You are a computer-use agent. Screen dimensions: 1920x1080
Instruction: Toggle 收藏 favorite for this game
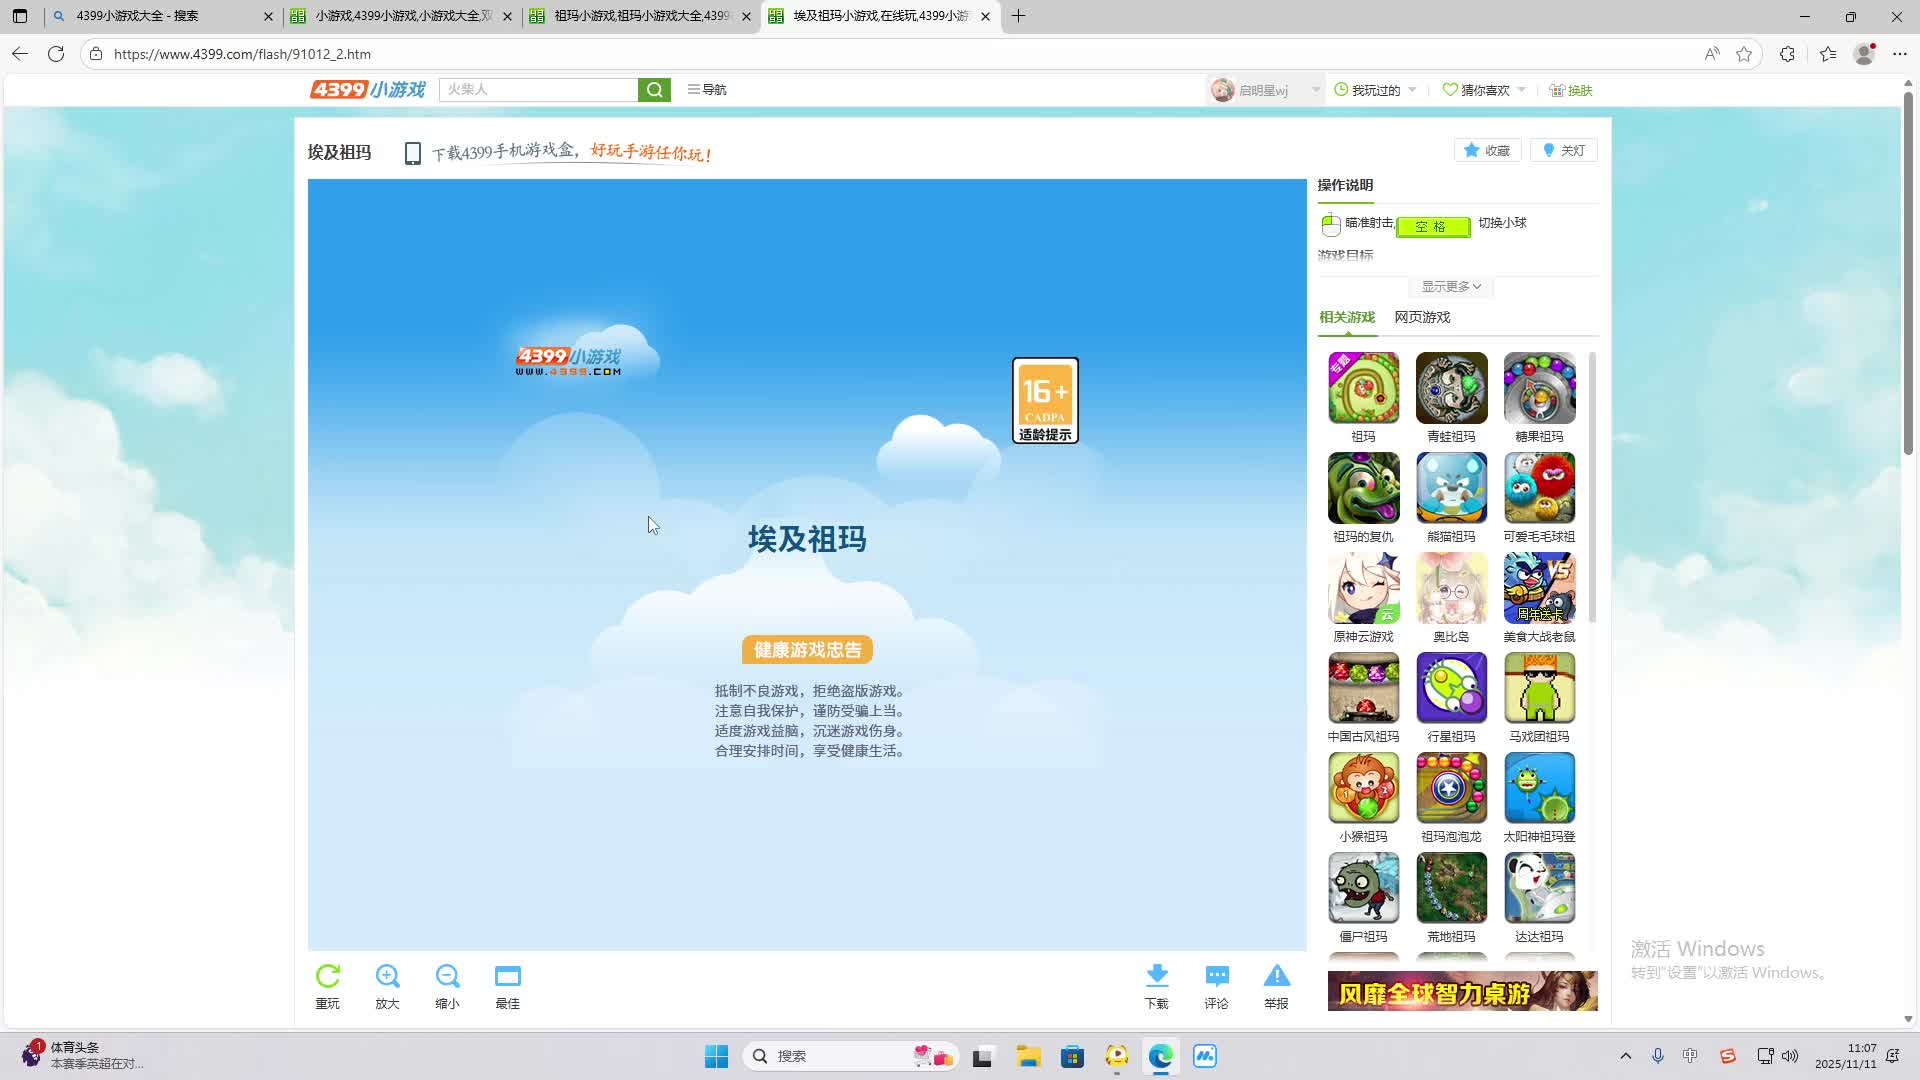coord(1487,151)
